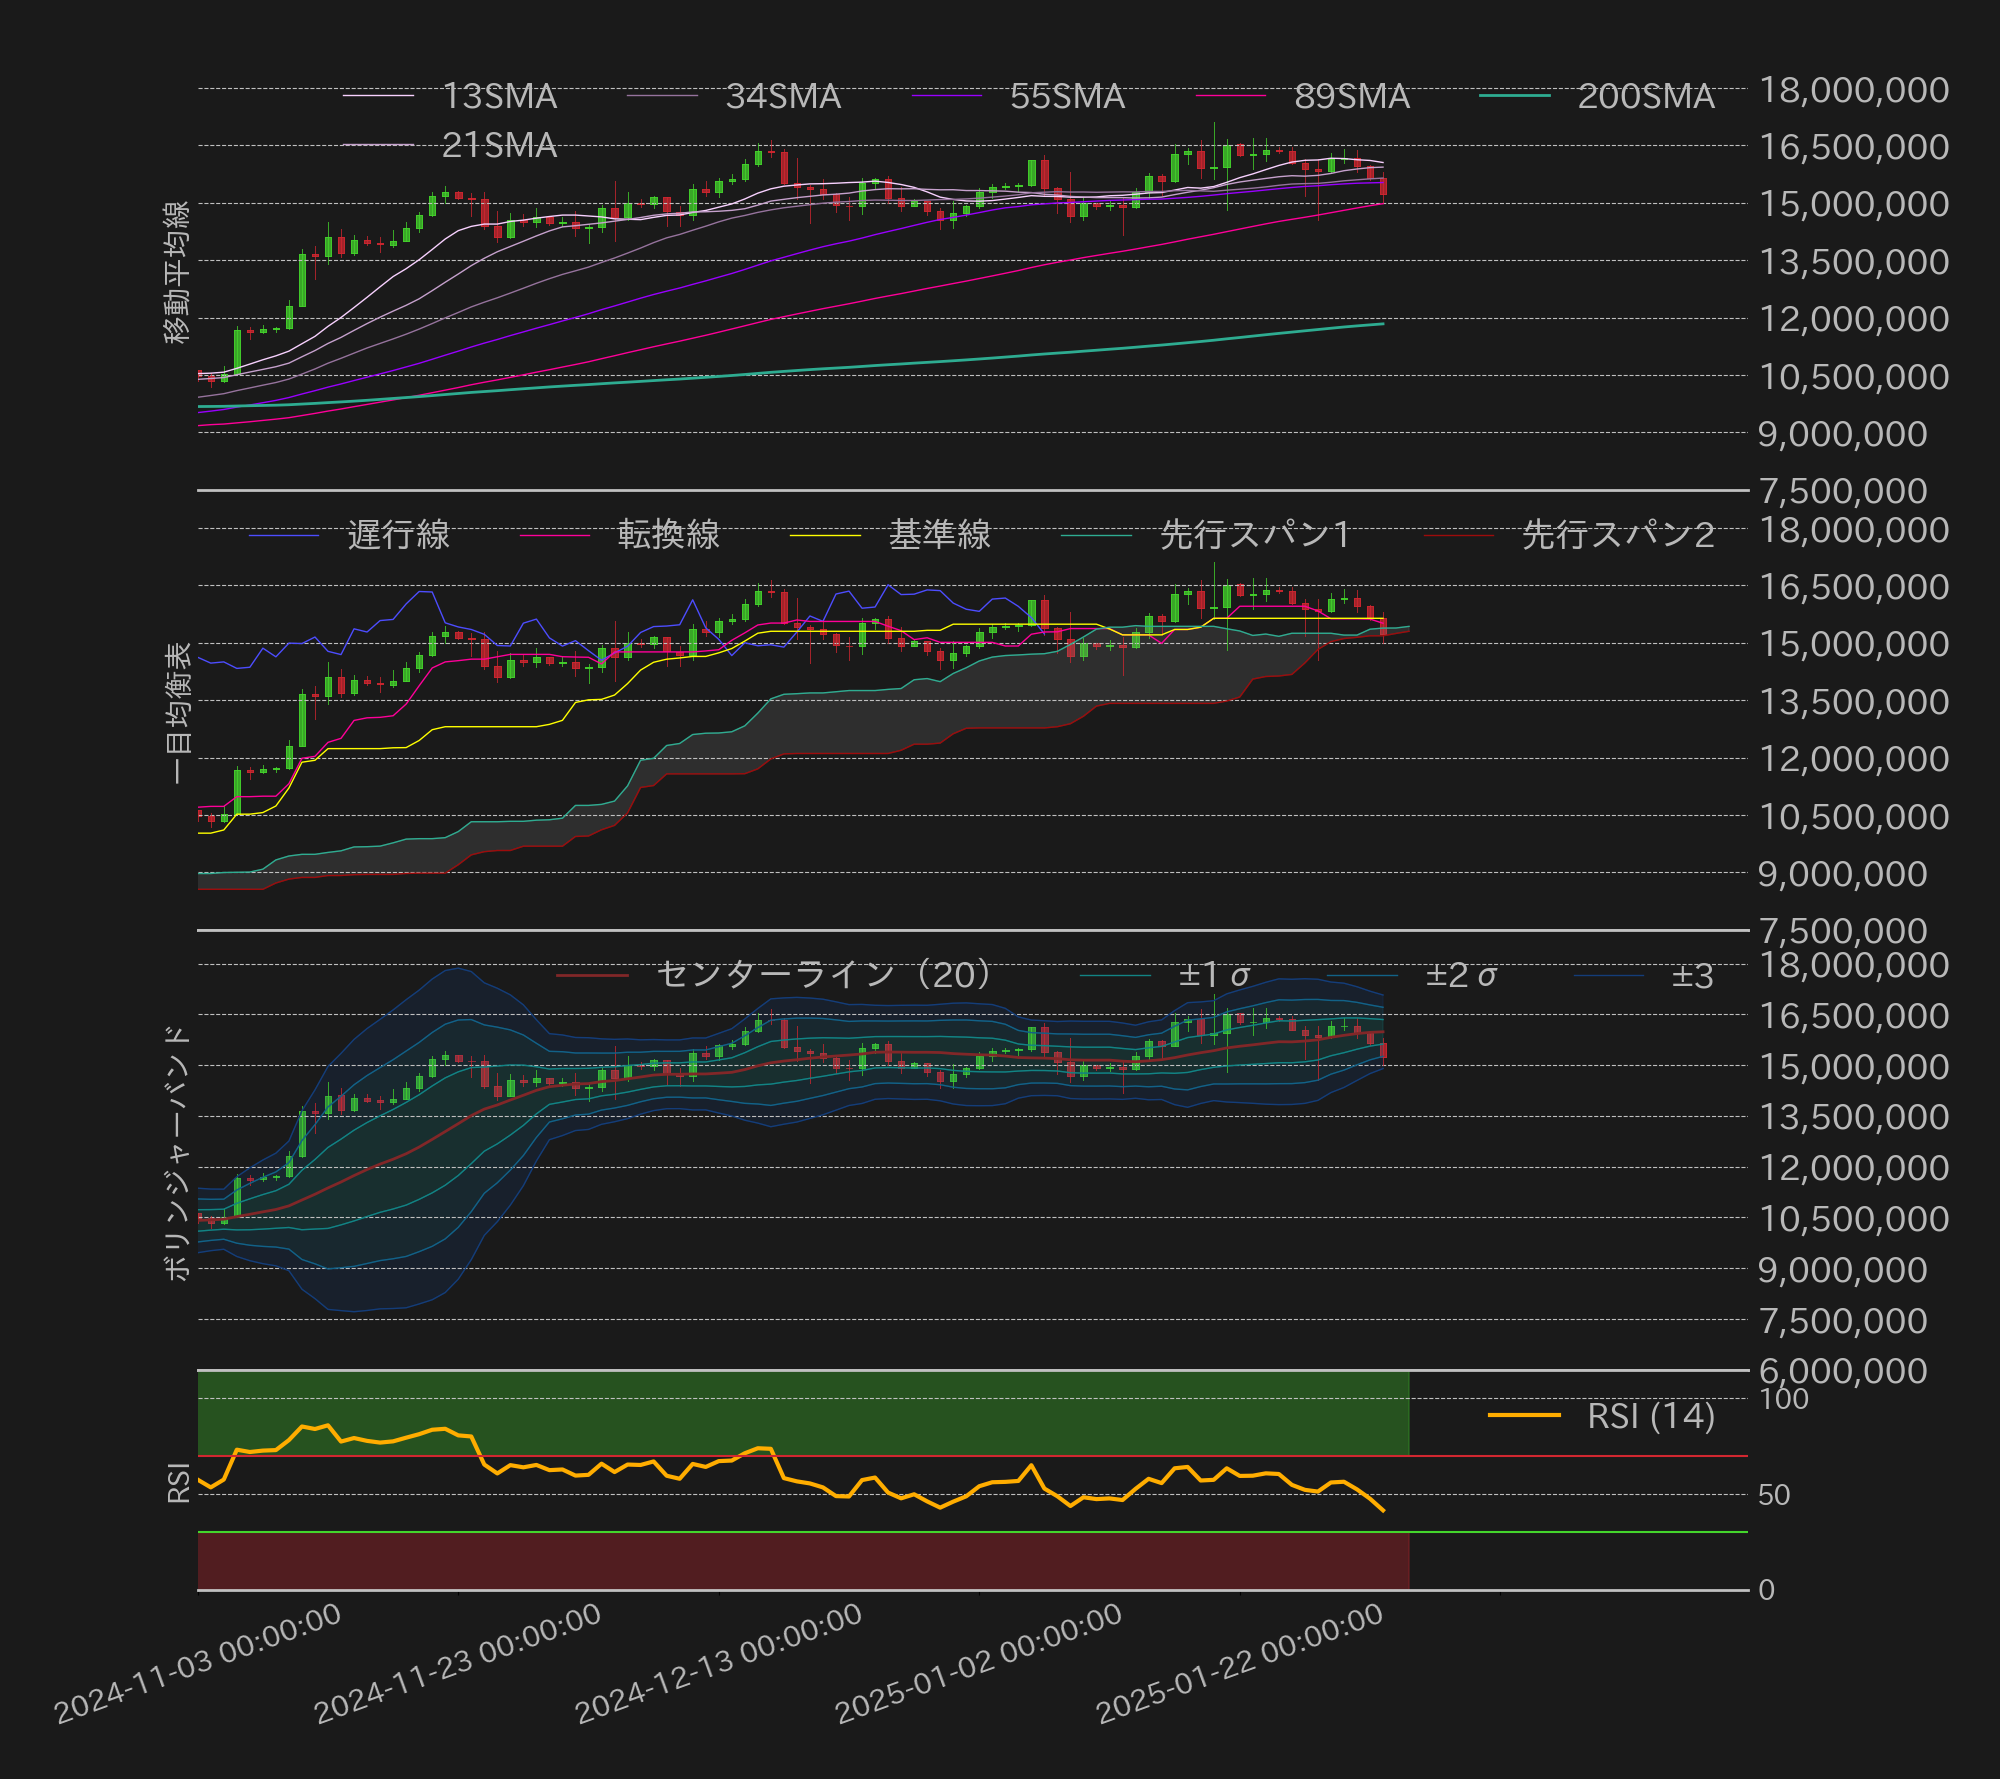
Task: Click the 一目均衡表 axis title
Action: point(177,712)
